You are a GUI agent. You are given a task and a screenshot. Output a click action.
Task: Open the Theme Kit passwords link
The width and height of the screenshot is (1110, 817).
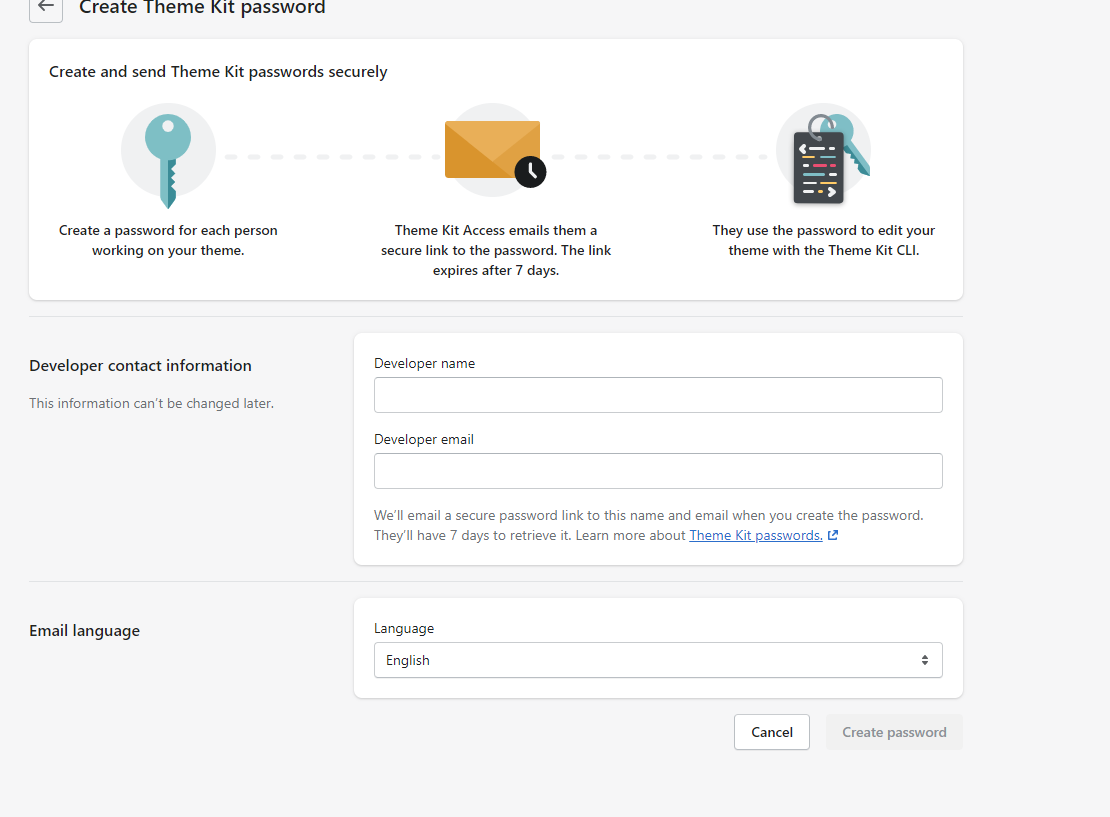click(755, 535)
